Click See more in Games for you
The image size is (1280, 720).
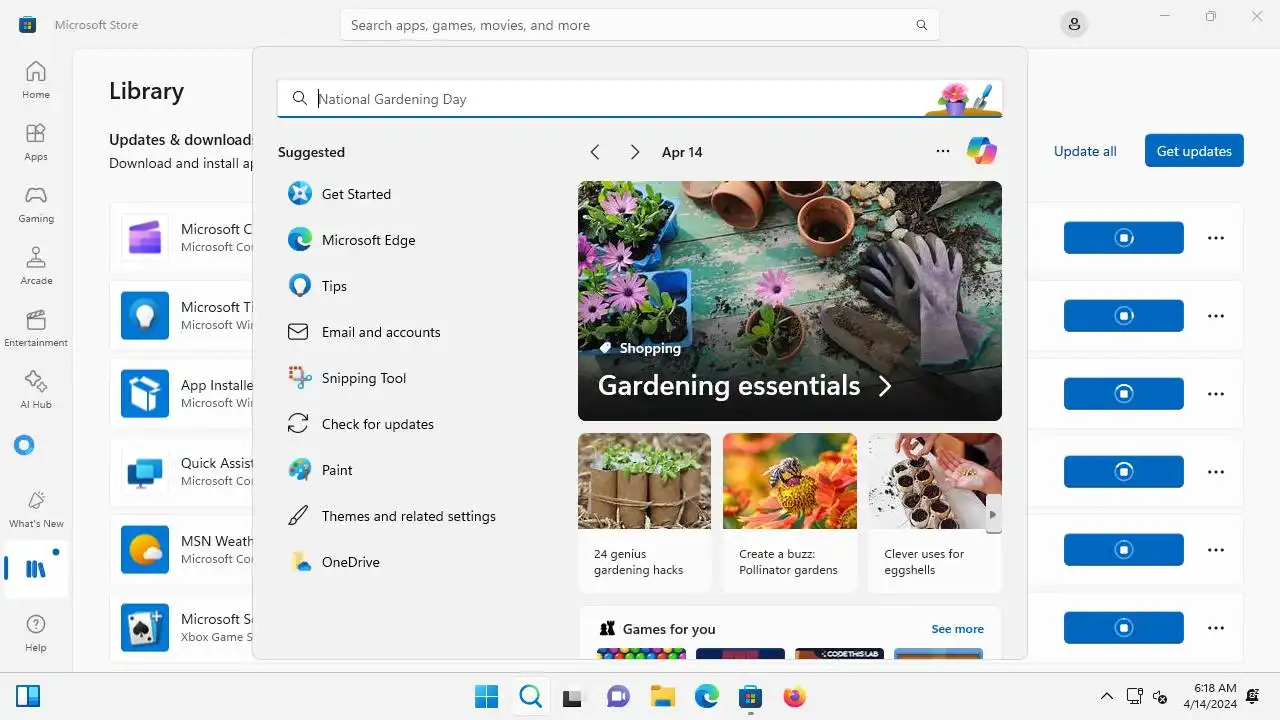point(957,629)
